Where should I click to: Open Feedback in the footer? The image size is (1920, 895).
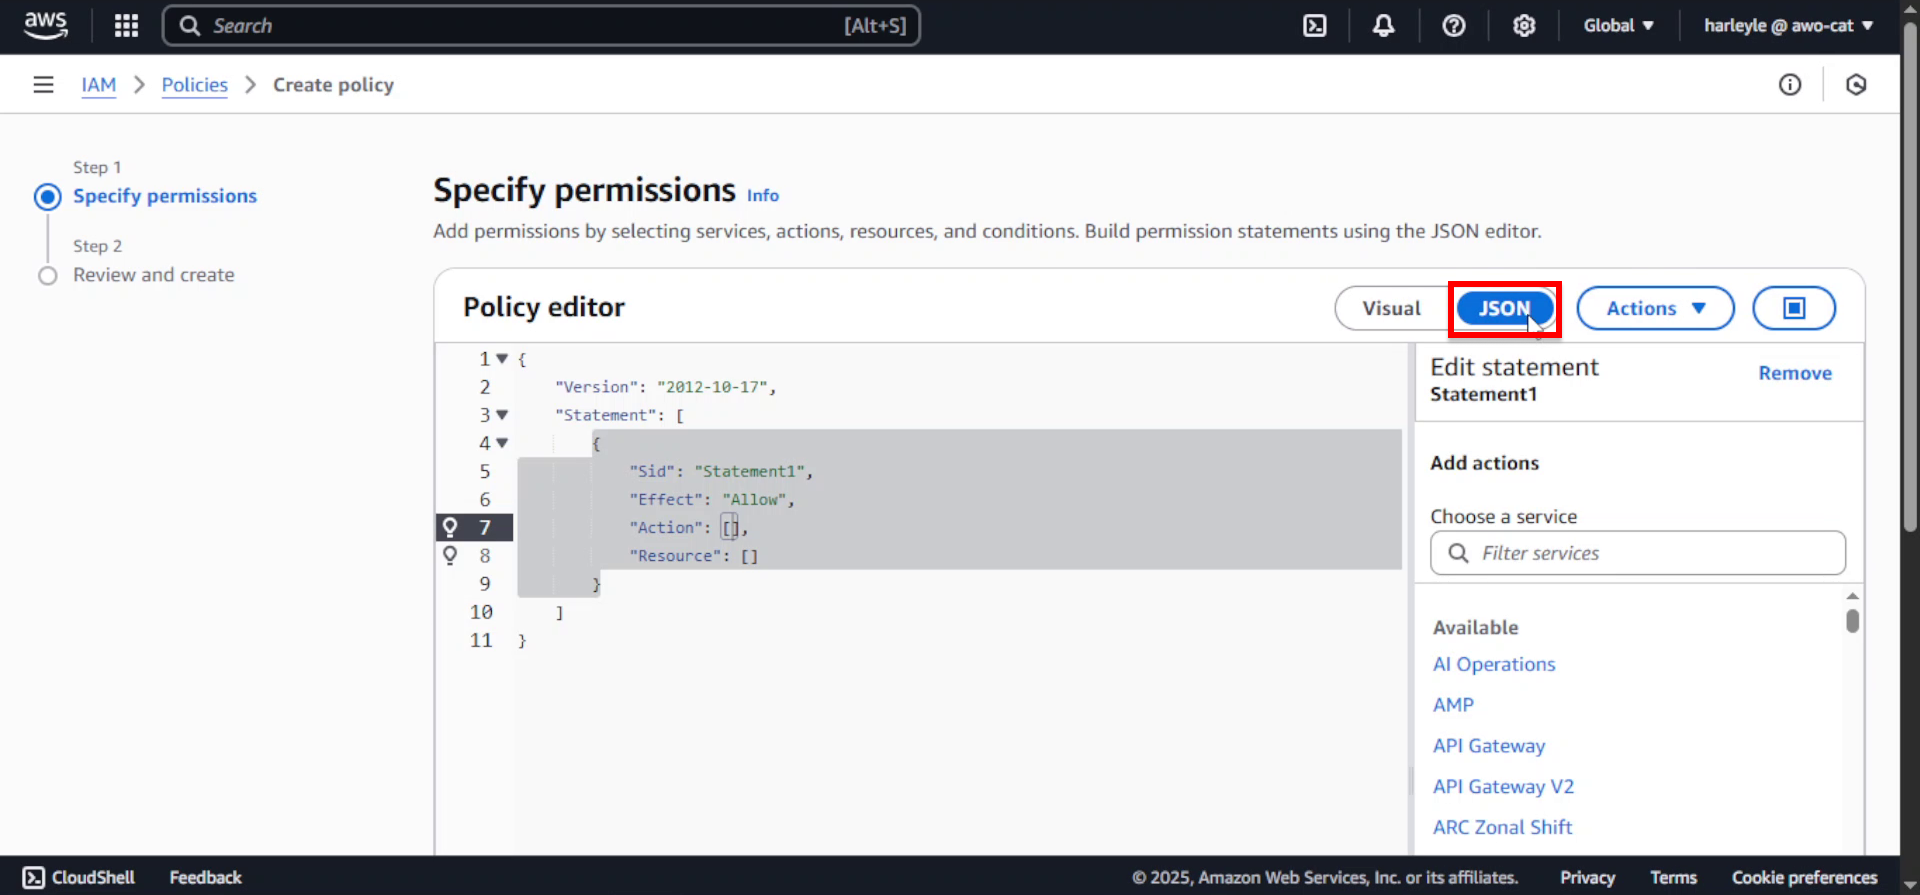(x=205, y=877)
